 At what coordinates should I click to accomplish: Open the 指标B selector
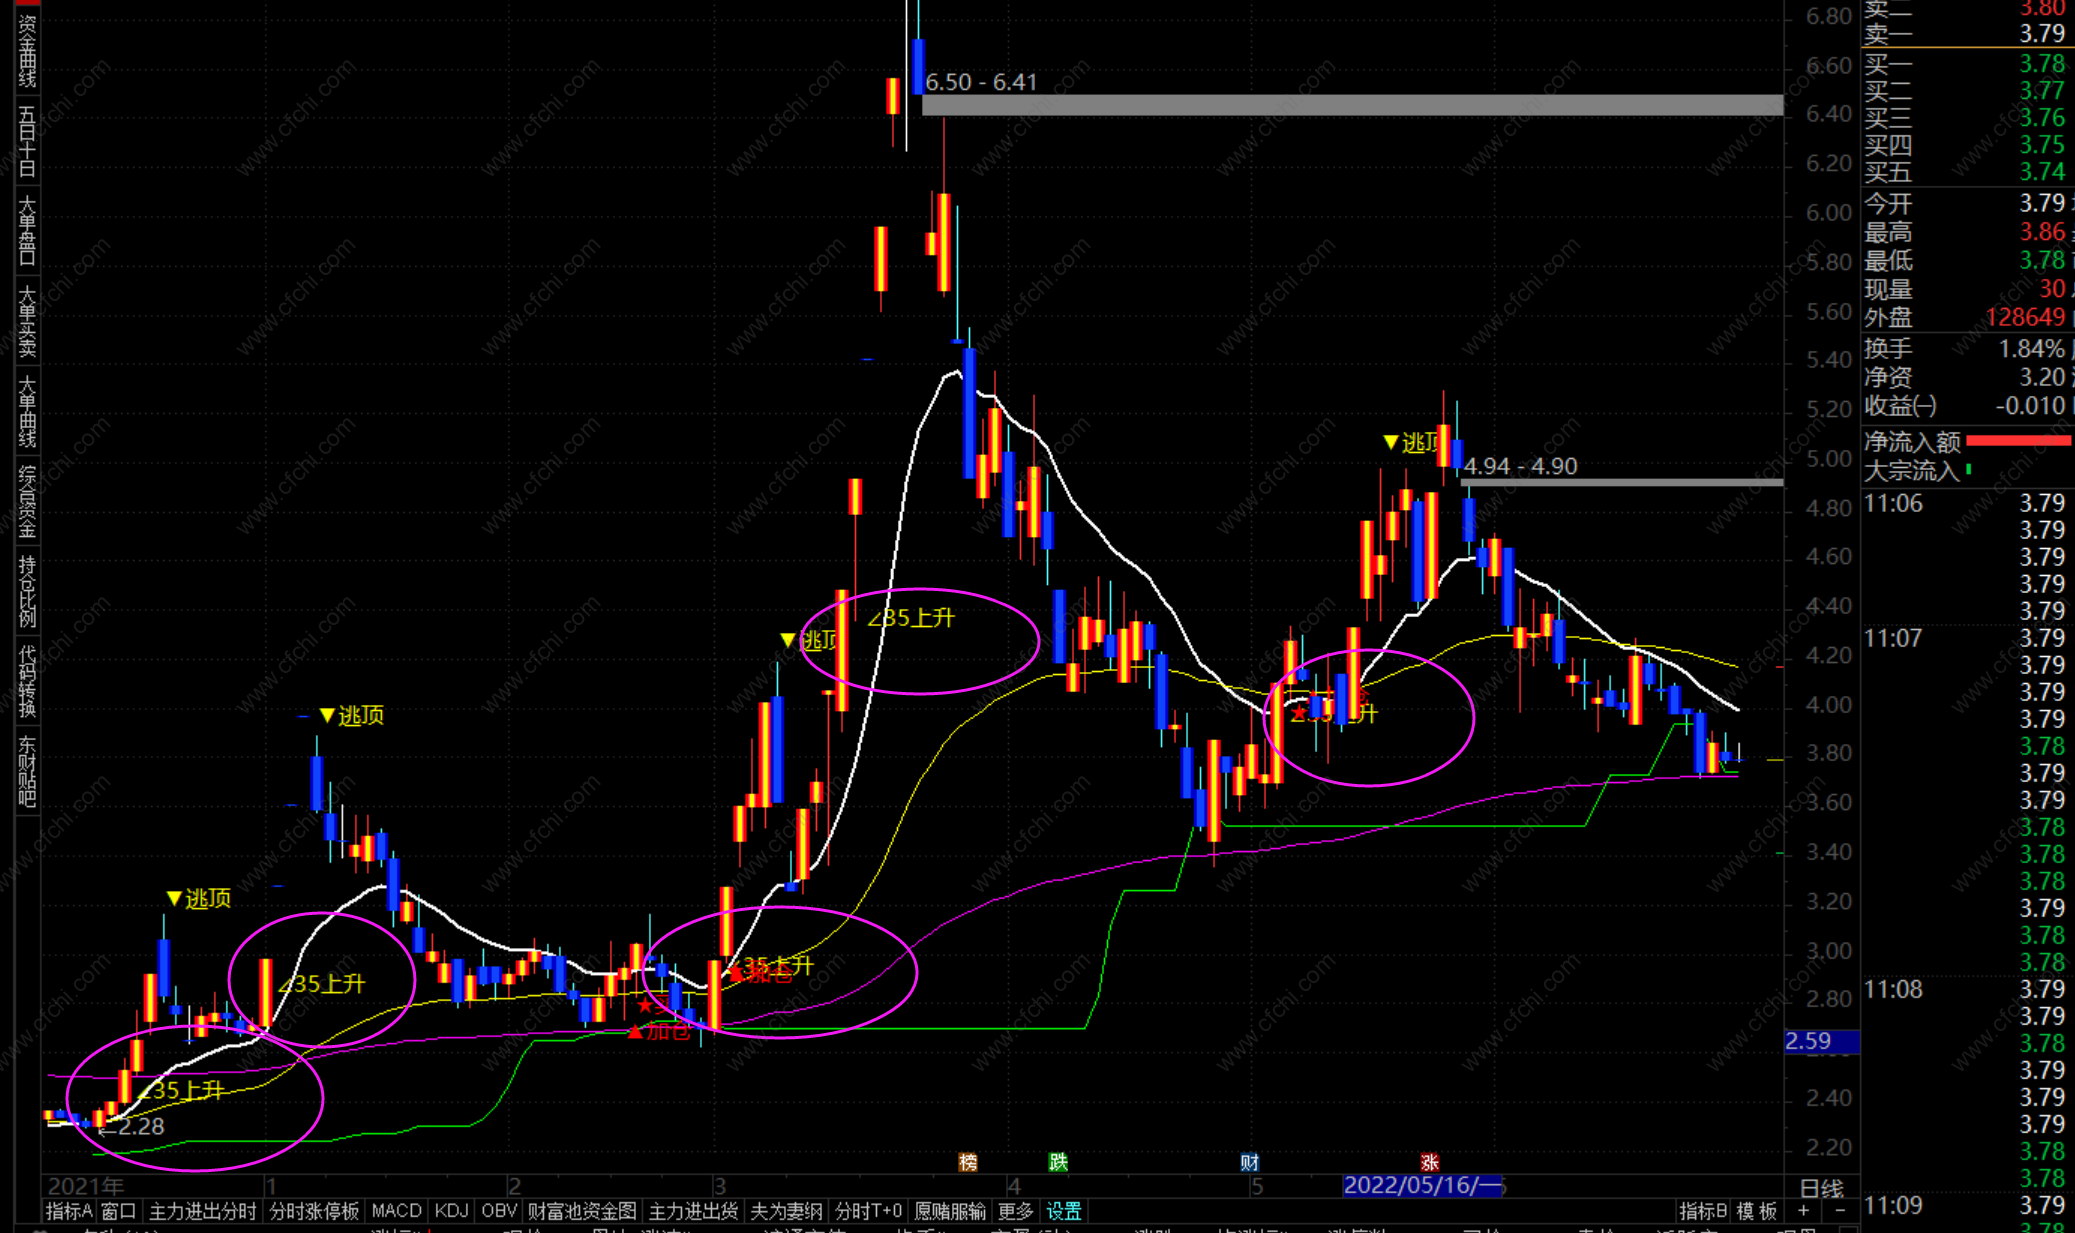1702,1211
